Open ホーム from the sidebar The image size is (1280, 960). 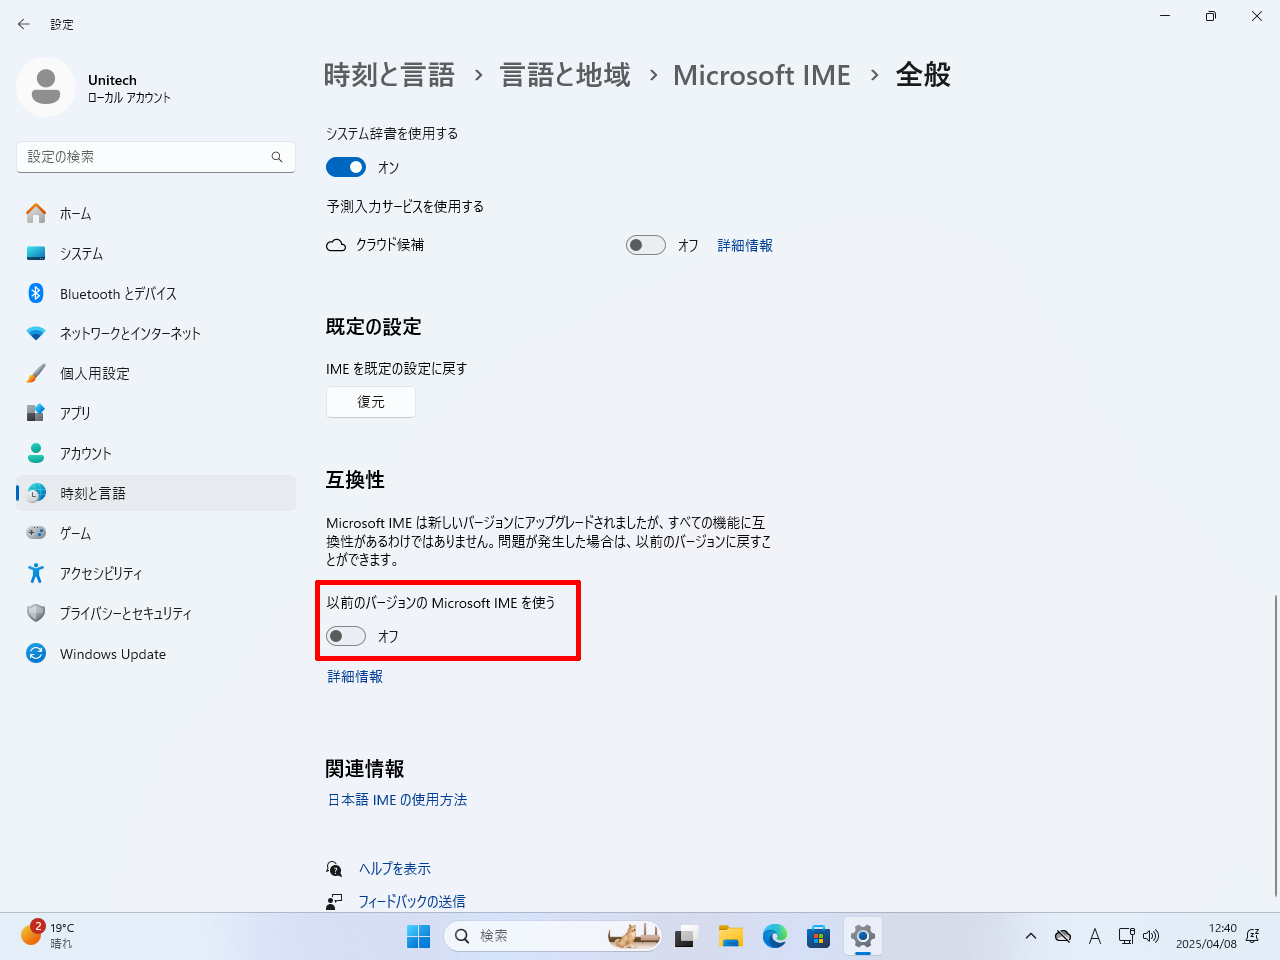coord(156,213)
